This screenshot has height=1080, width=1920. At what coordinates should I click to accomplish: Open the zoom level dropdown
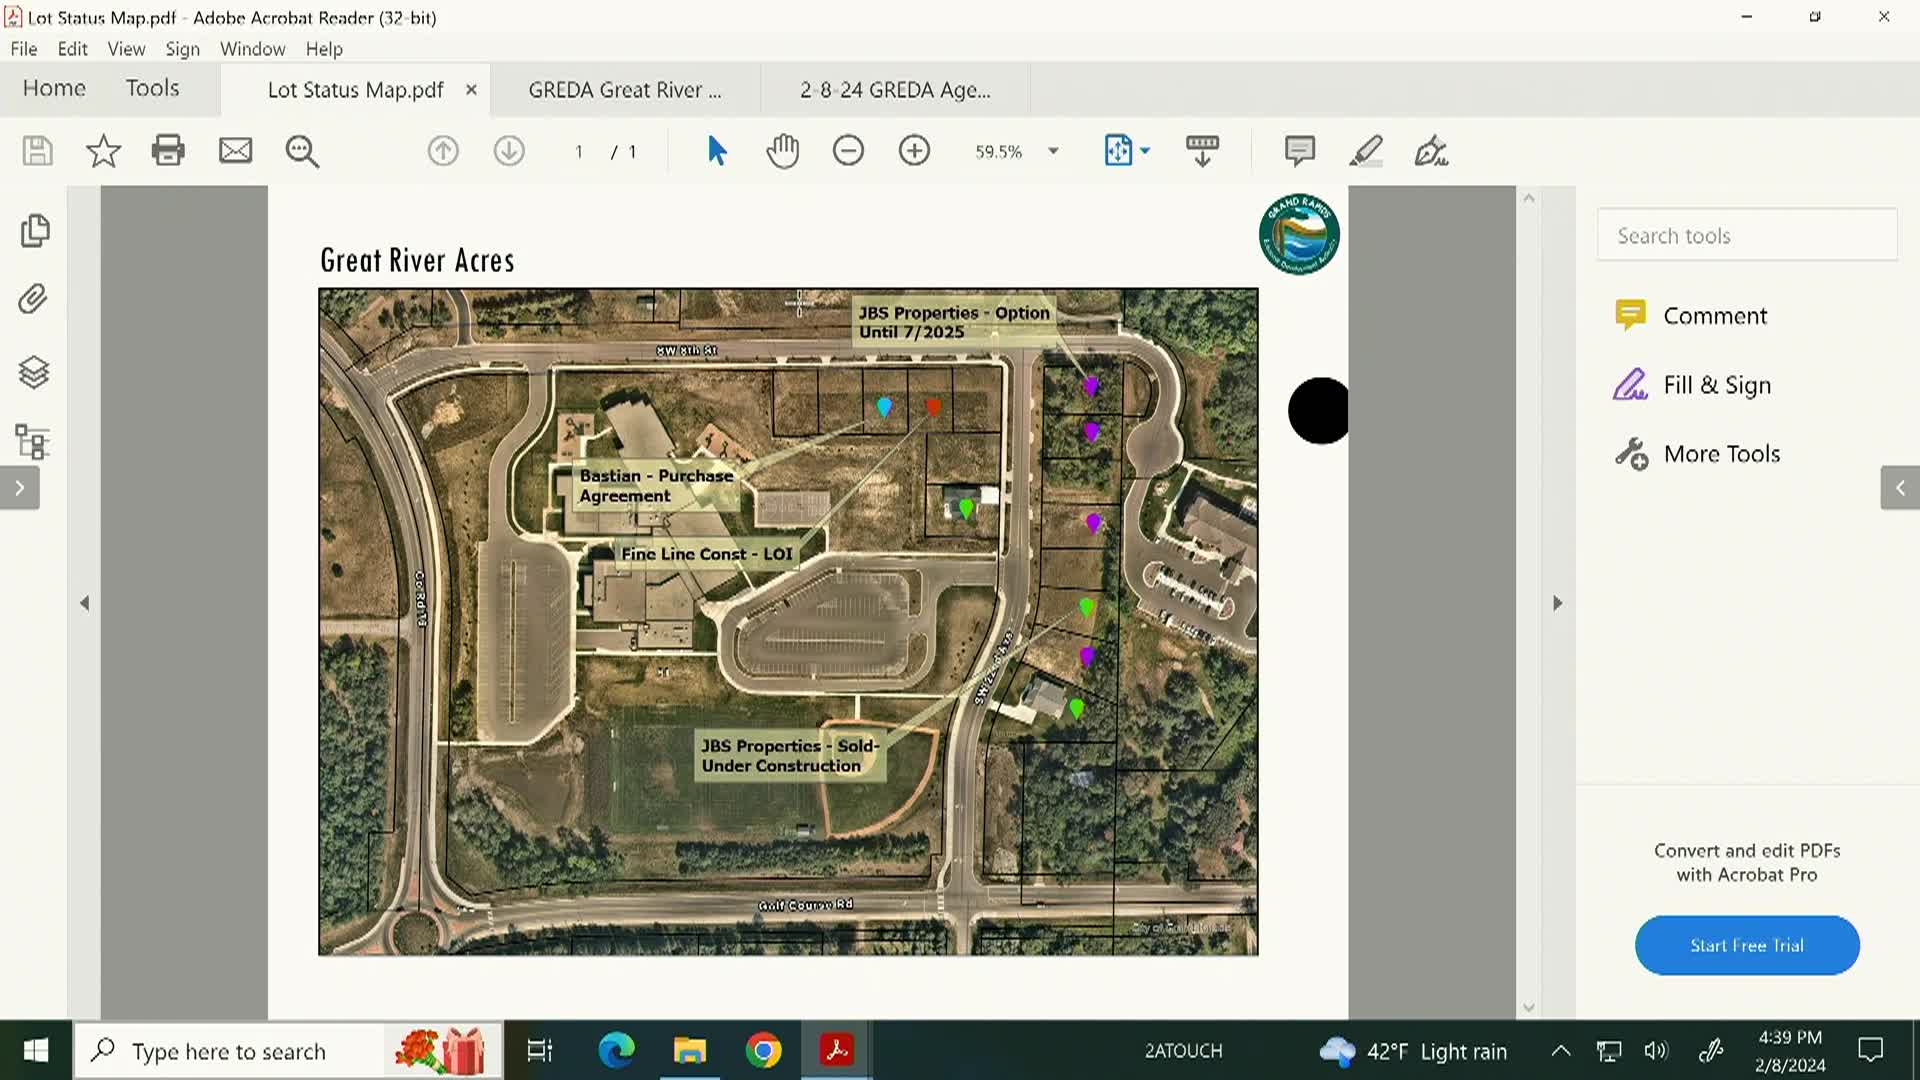[1053, 151]
